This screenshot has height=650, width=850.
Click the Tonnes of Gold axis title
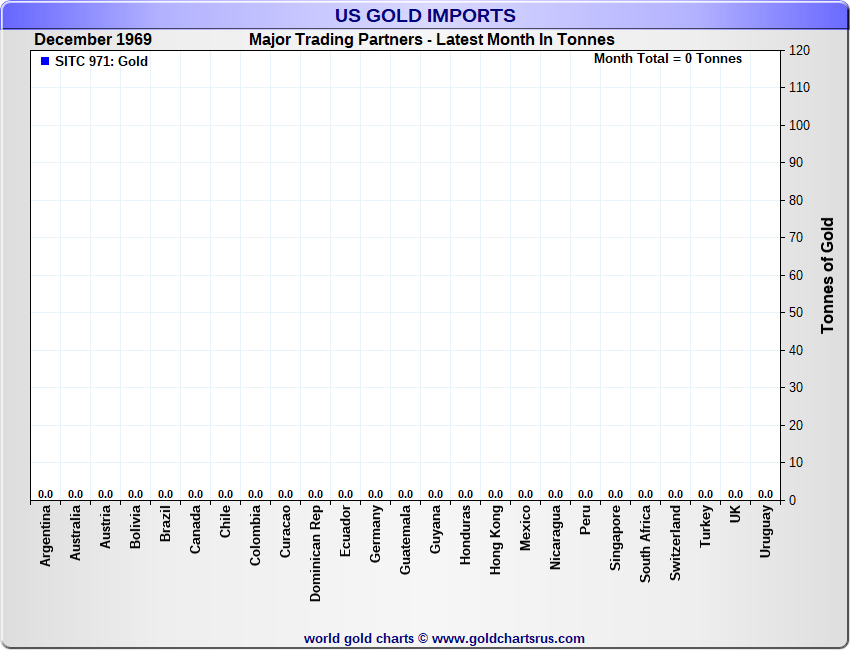coord(828,275)
